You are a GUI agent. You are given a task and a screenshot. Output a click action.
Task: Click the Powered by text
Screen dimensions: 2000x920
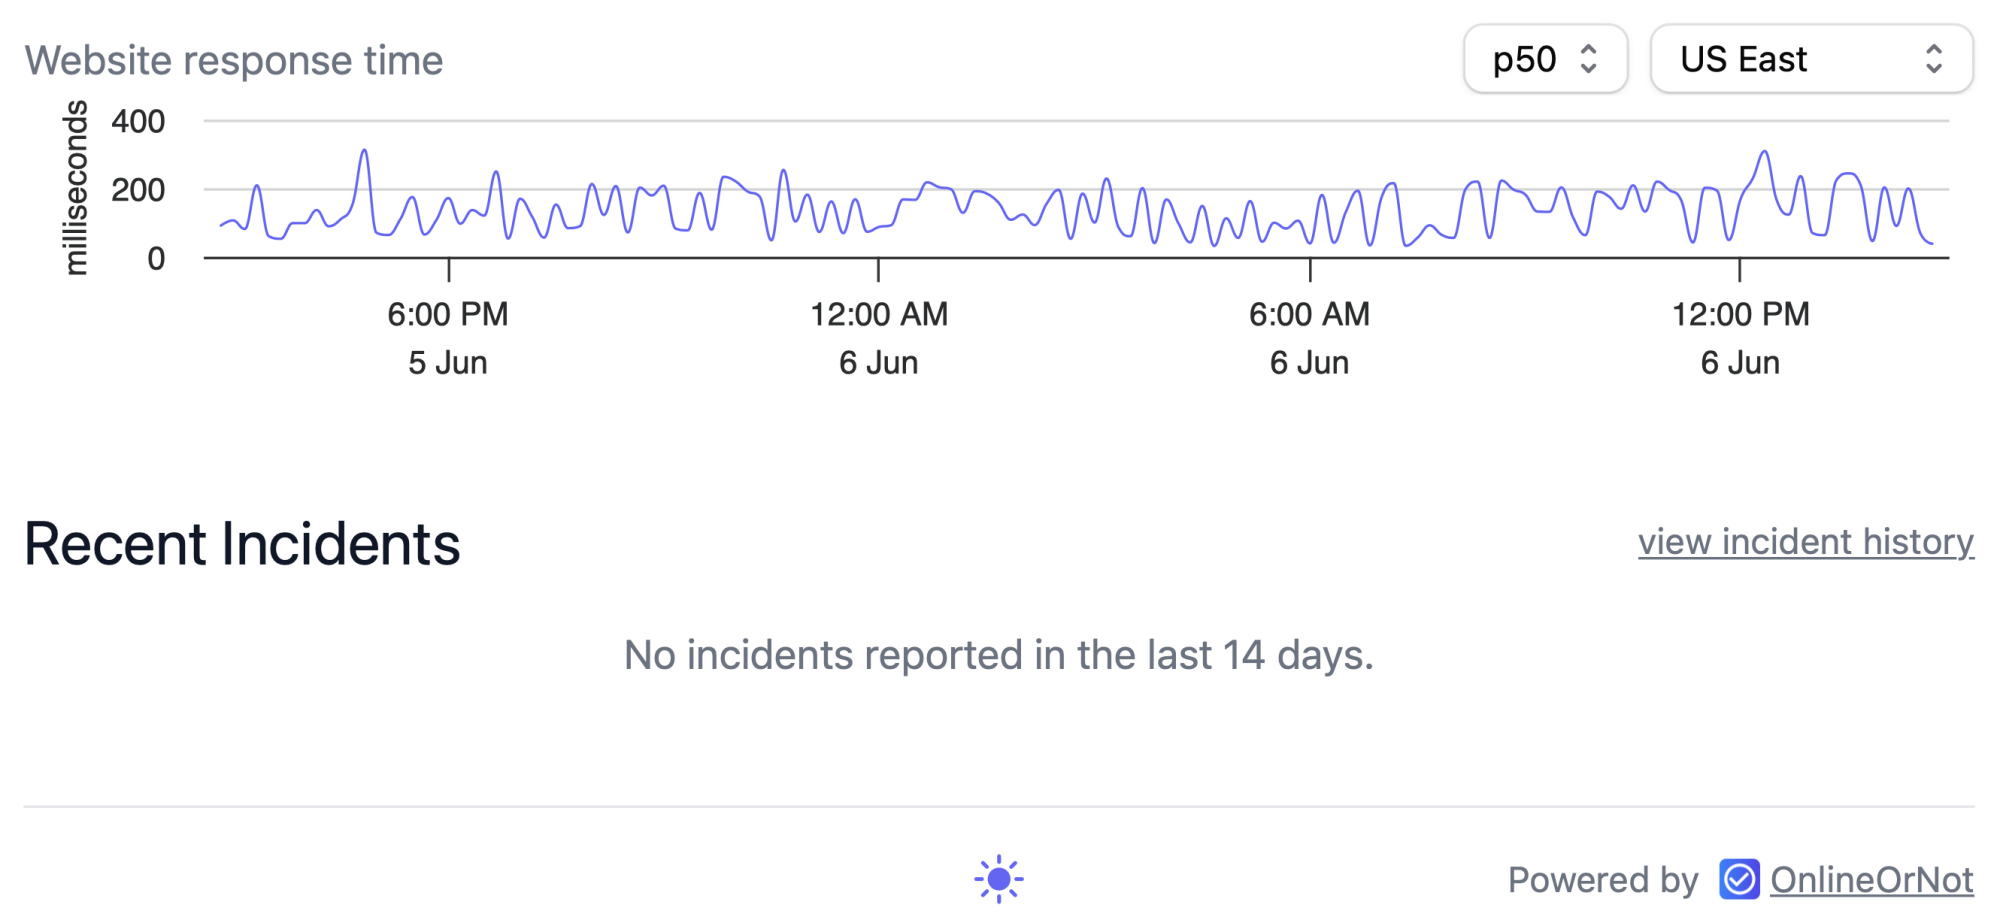tap(1603, 880)
